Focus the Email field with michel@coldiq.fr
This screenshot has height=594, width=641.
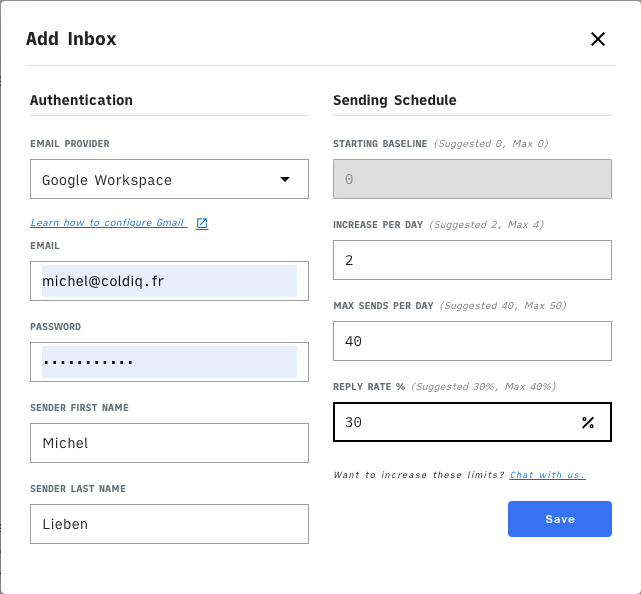coord(168,281)
